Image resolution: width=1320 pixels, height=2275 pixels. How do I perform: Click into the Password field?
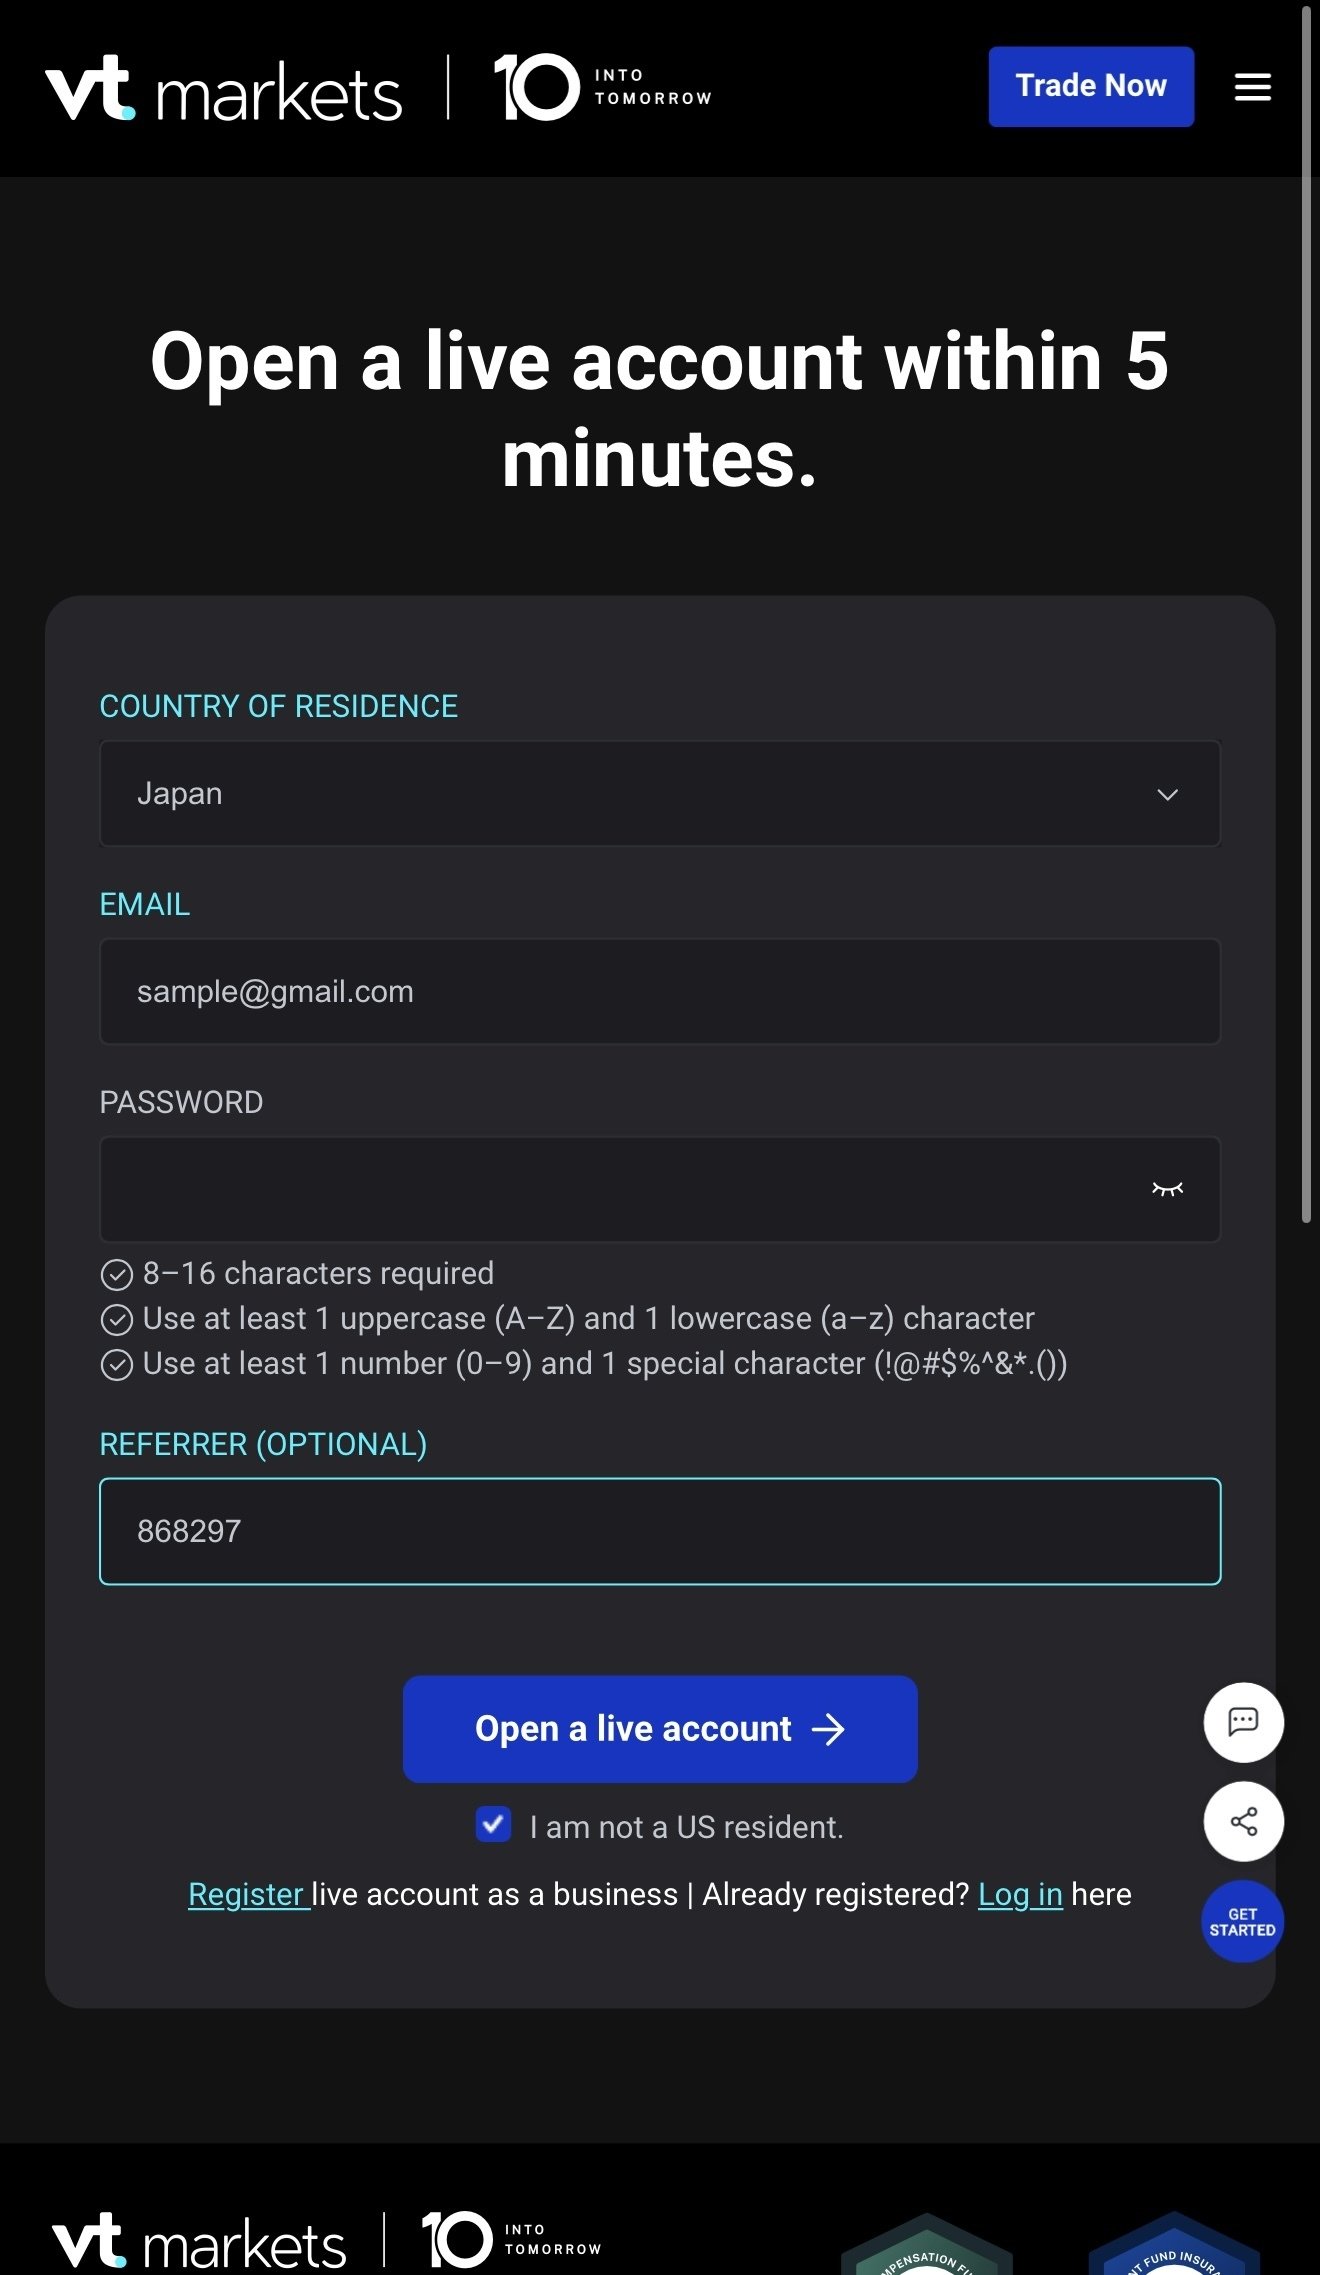pyautogui.click(x=620, y=1189)
